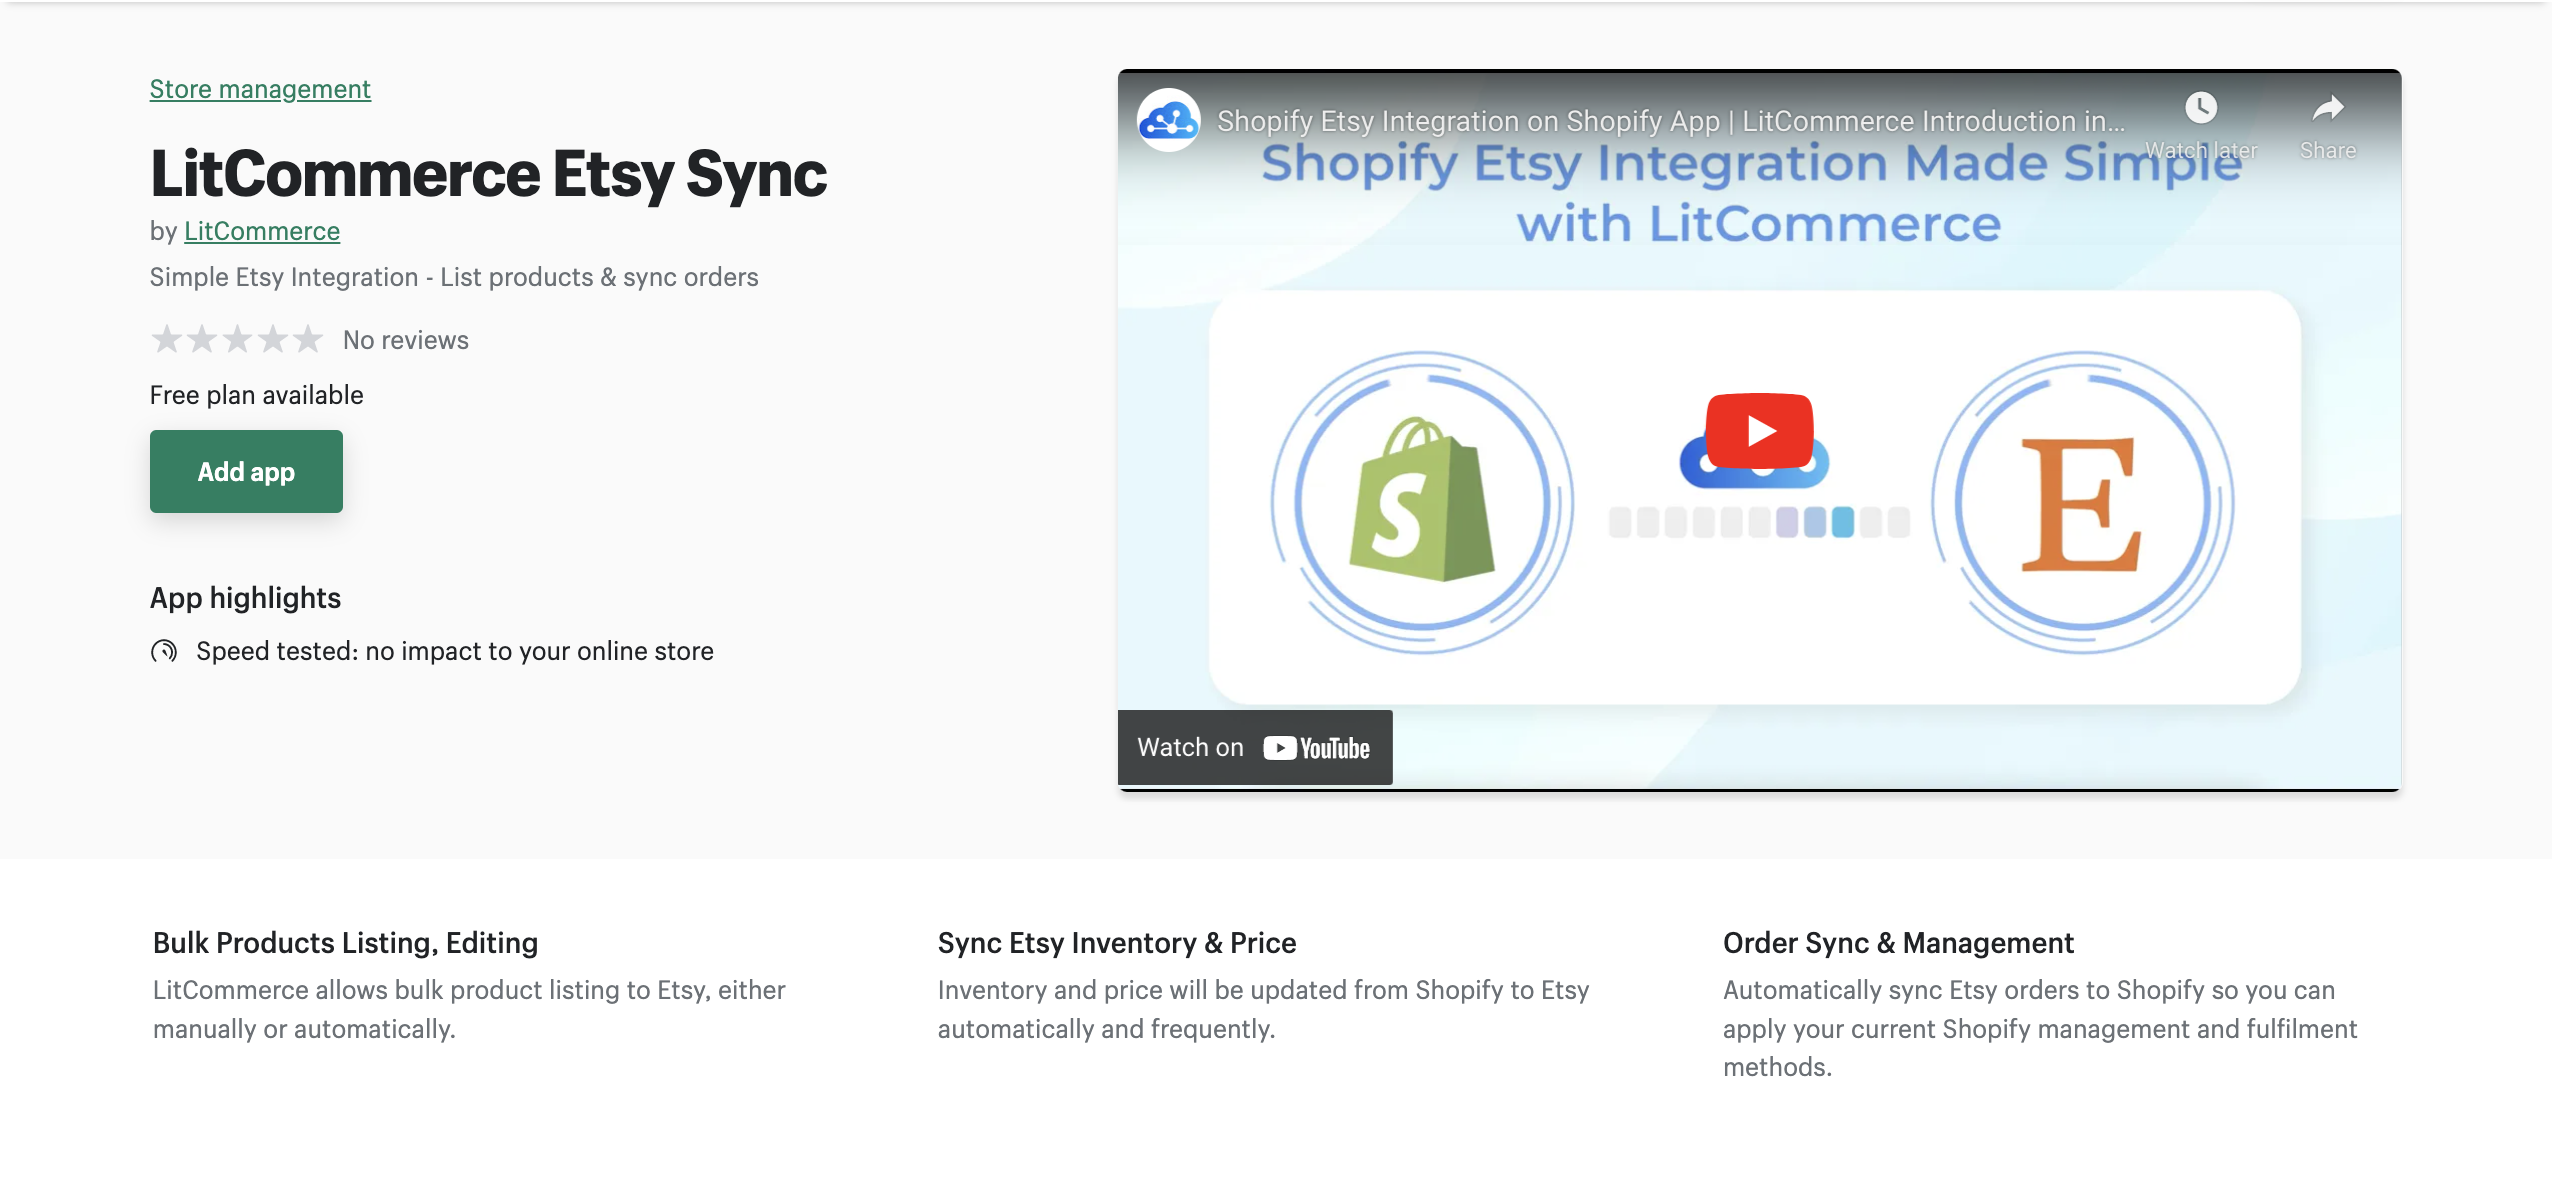The width and height of the screenshot is (2552, 1180).
Task: Click the LitCommerce channel avatar icon
Action: 1168,120
